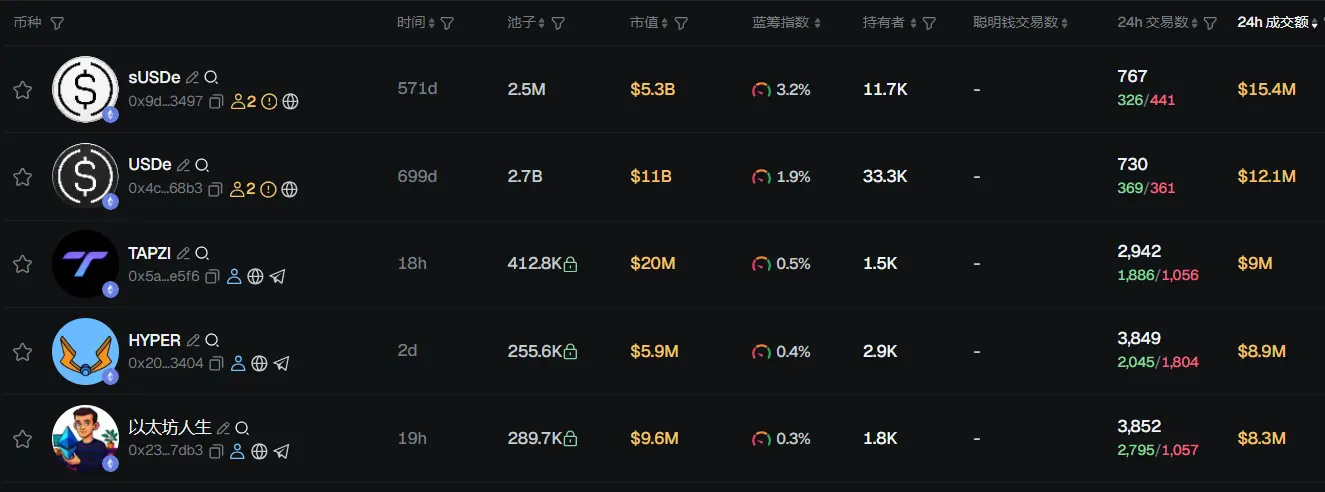The image size is (1325, 492).
Task: Click the 以太坊人生 avatar thumbnail
Action: 85,438
